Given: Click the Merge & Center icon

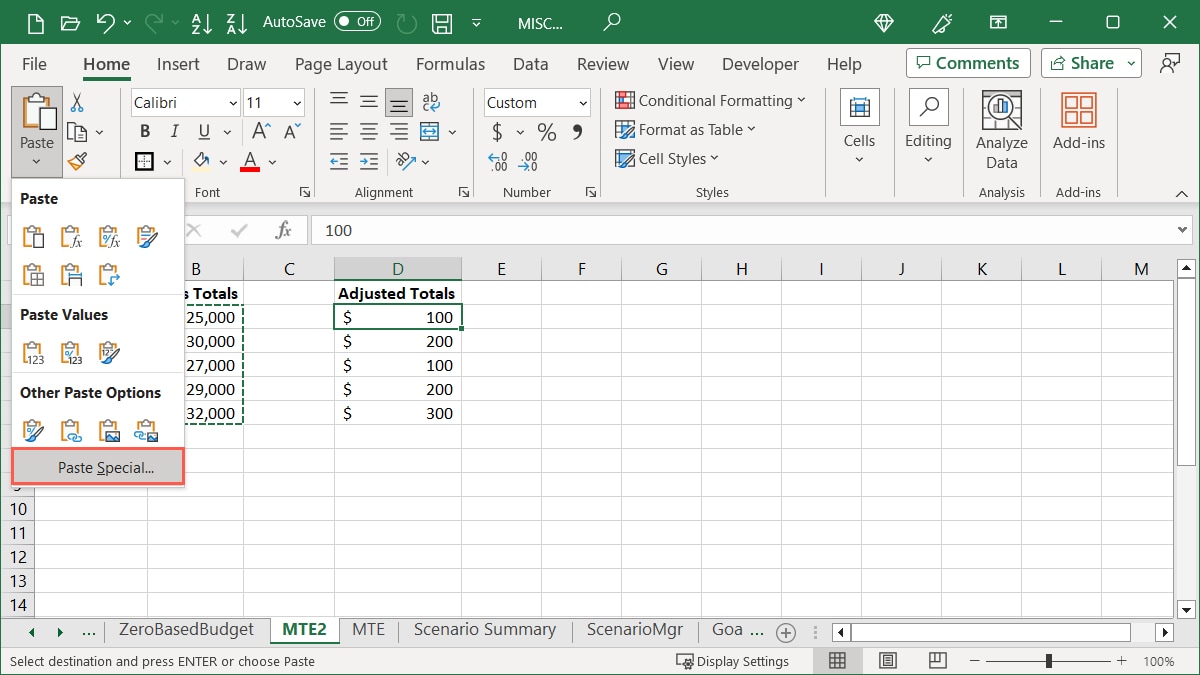Looking at the screenshot, I should click(x=430, y=132).
